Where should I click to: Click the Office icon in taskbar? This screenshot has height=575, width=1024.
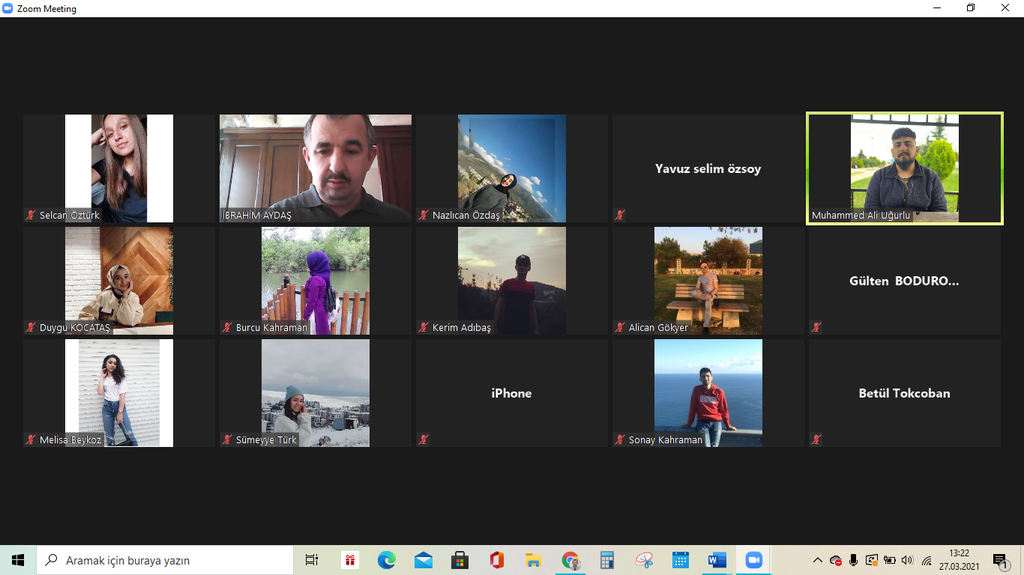pyautogui.click(x=497, y=560)
